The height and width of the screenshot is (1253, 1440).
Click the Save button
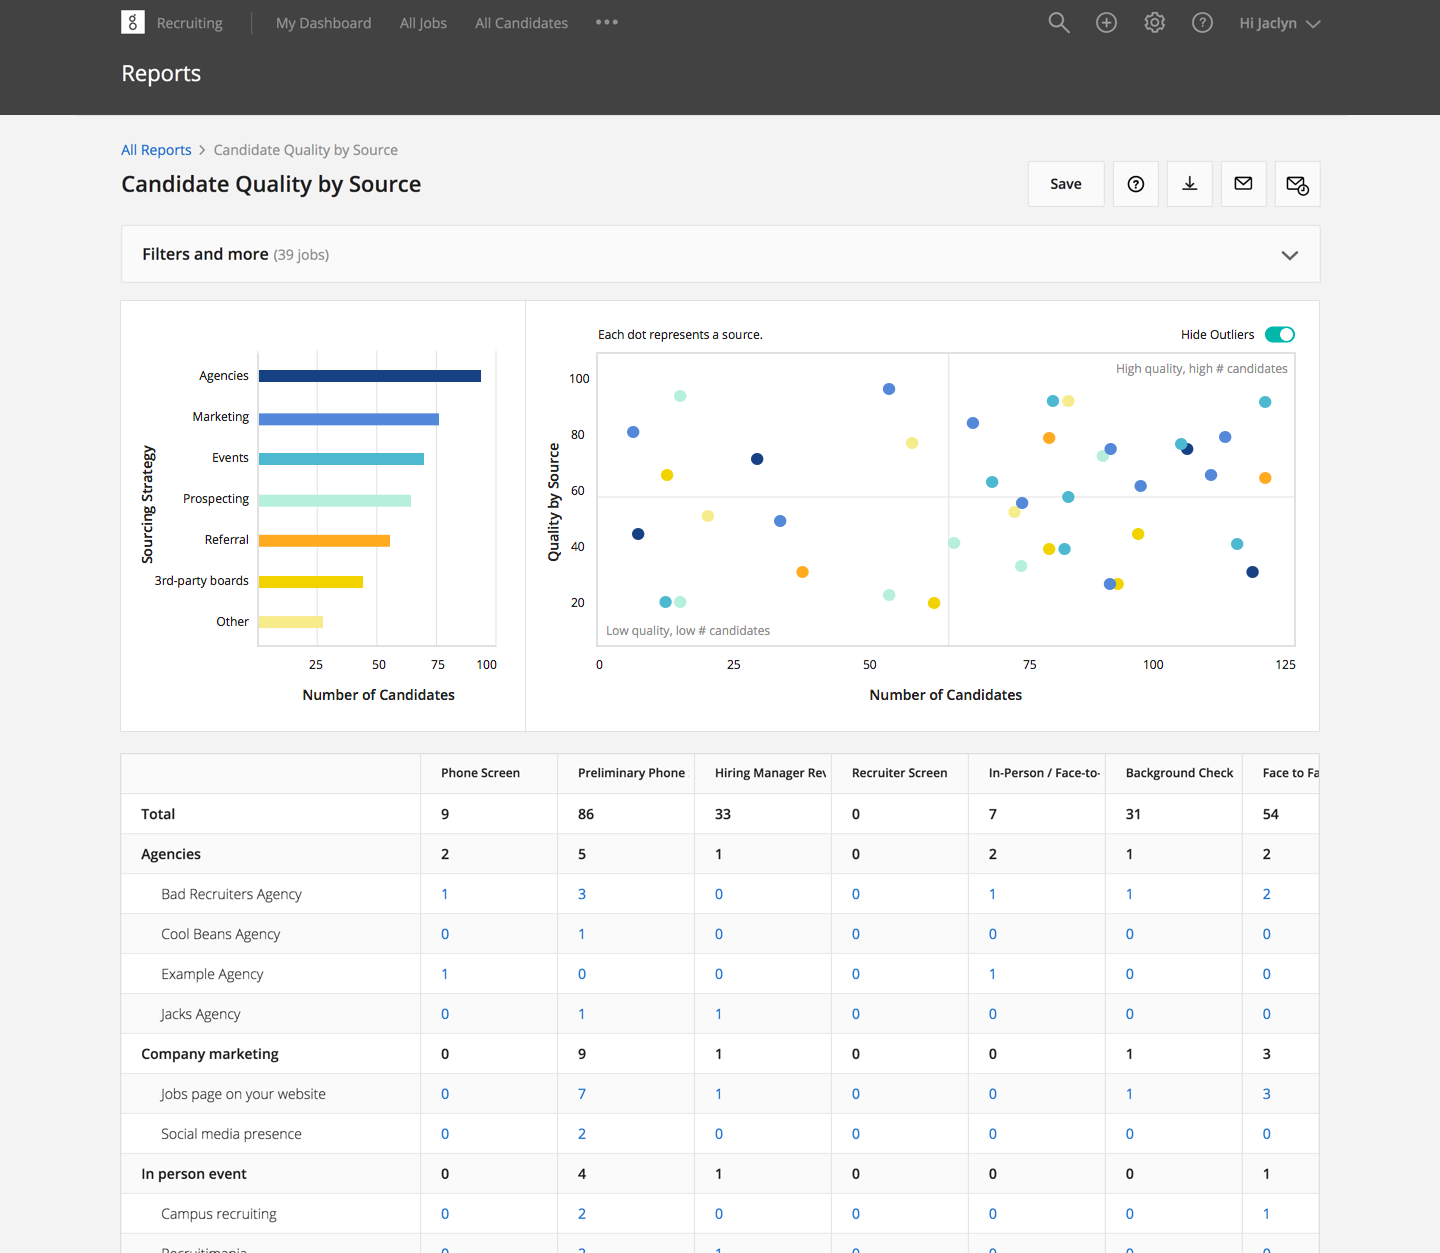coord(1065,184)
